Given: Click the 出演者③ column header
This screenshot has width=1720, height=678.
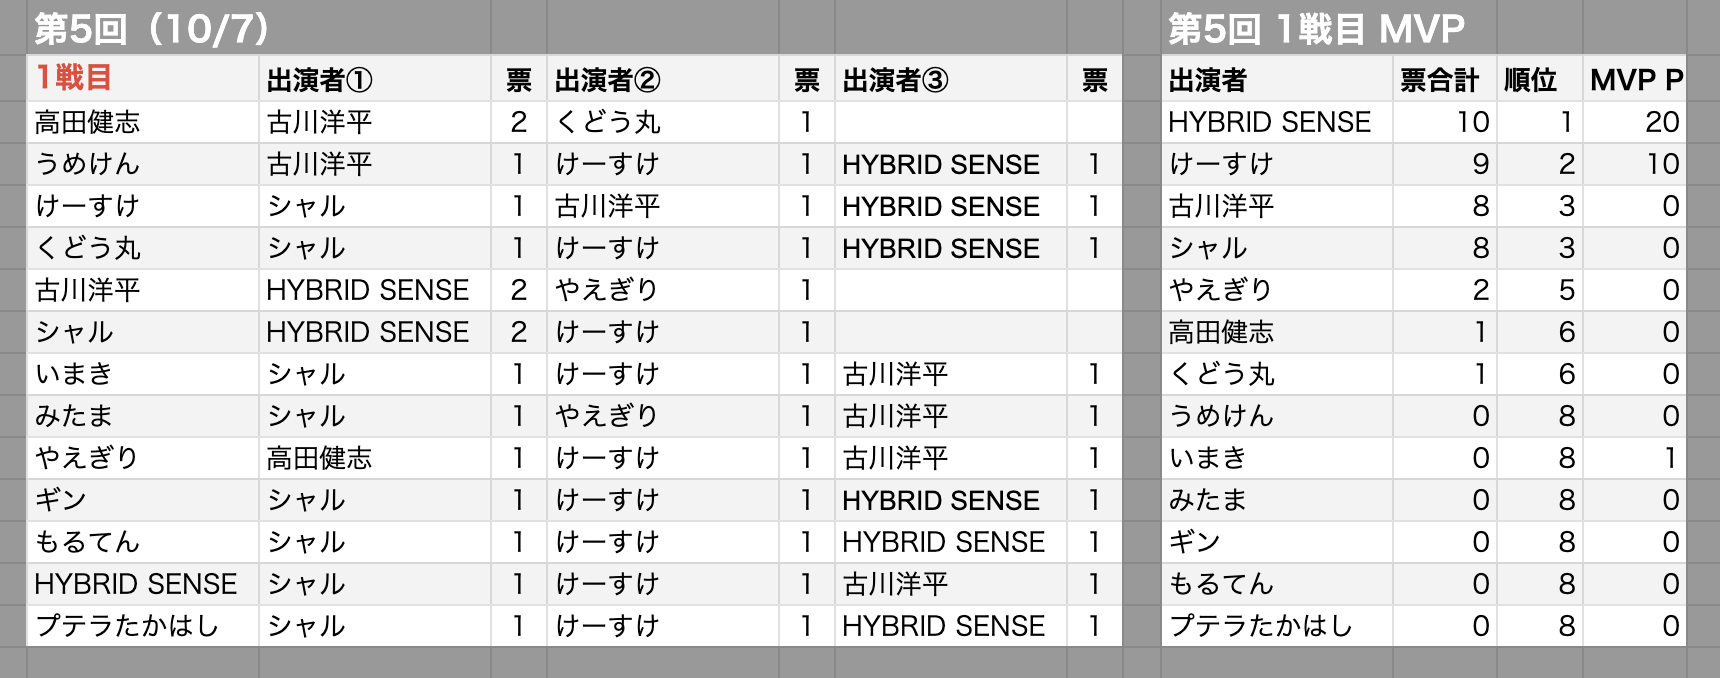Looking at the screenshot, I should pyautogui.click(x=895, y=80).
